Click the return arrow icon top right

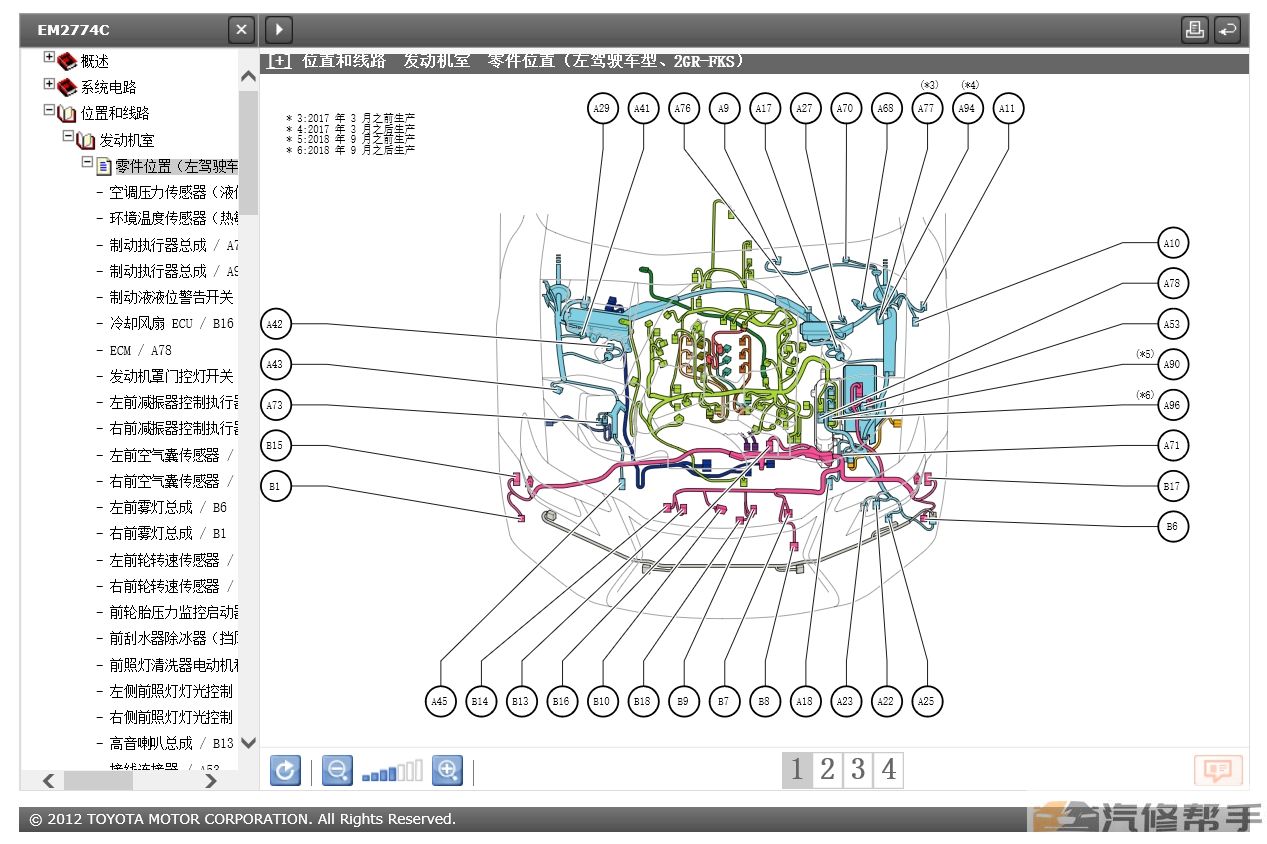click(1227, 30)
